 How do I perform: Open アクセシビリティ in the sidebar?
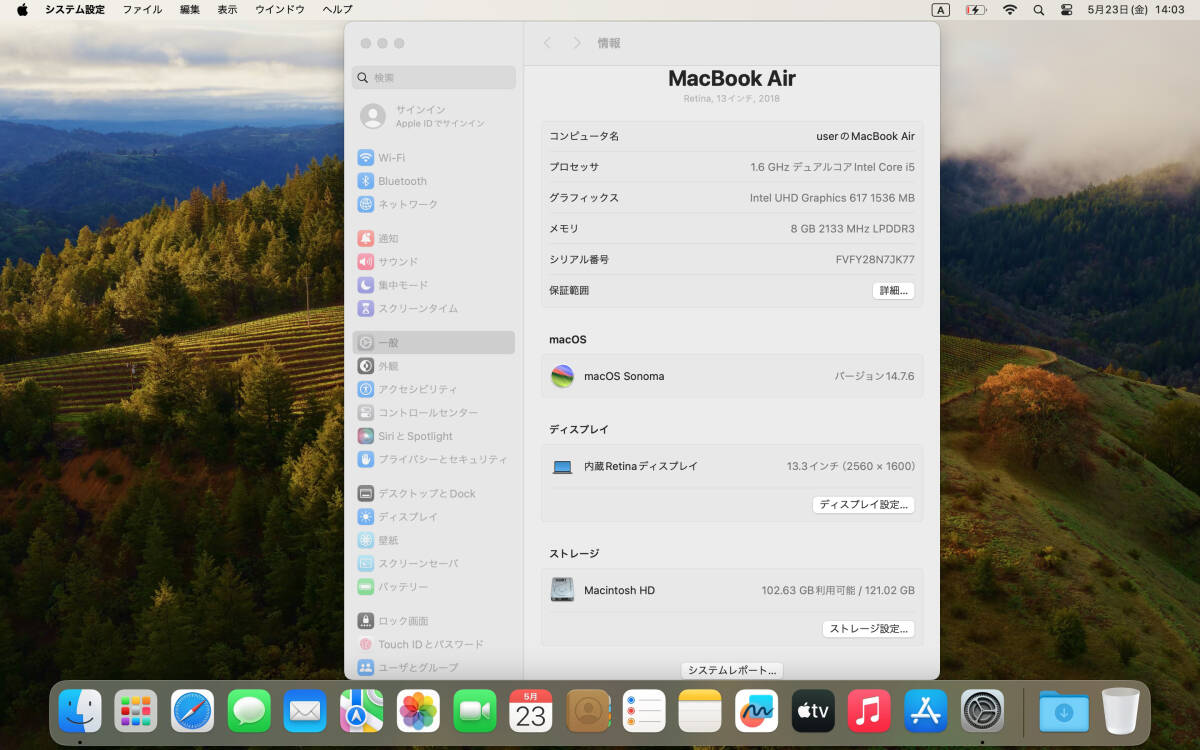433,389
